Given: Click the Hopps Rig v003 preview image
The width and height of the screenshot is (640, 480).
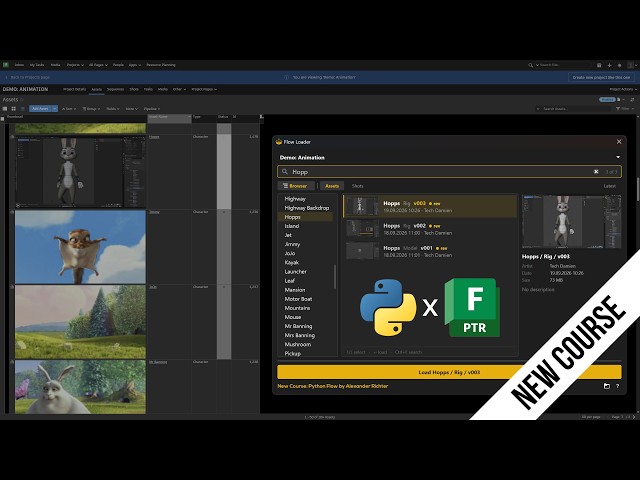Looking at the screenshot, I should [571, 222].
